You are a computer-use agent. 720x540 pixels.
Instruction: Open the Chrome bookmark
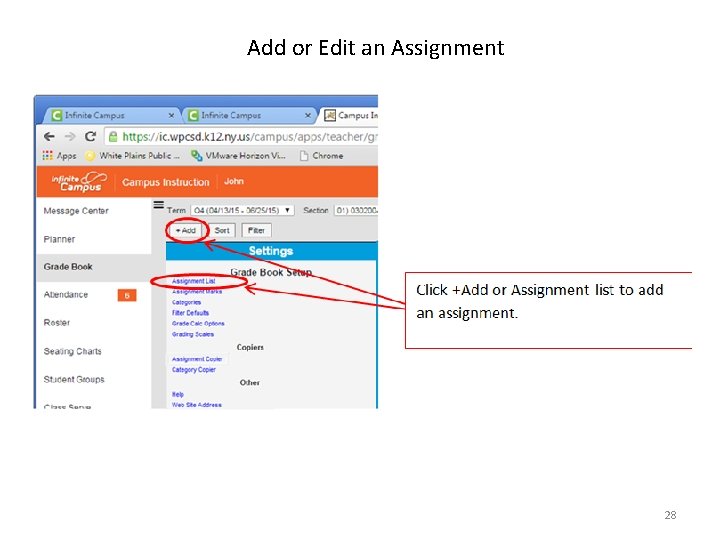click(322, 156)
